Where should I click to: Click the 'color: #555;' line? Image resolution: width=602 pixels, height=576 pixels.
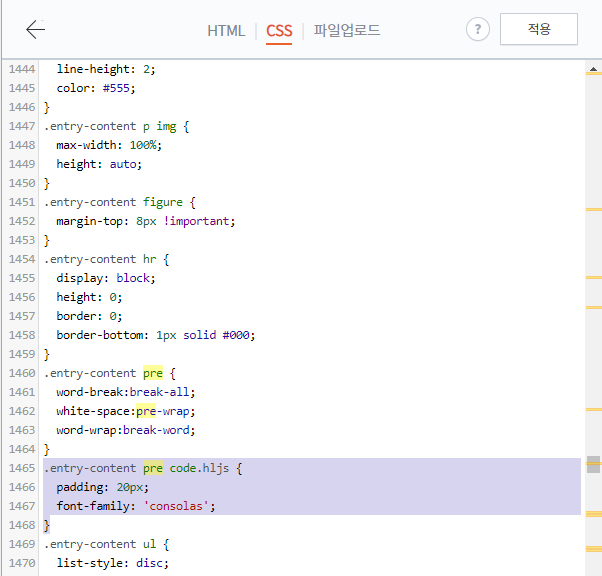pos(96,88)
